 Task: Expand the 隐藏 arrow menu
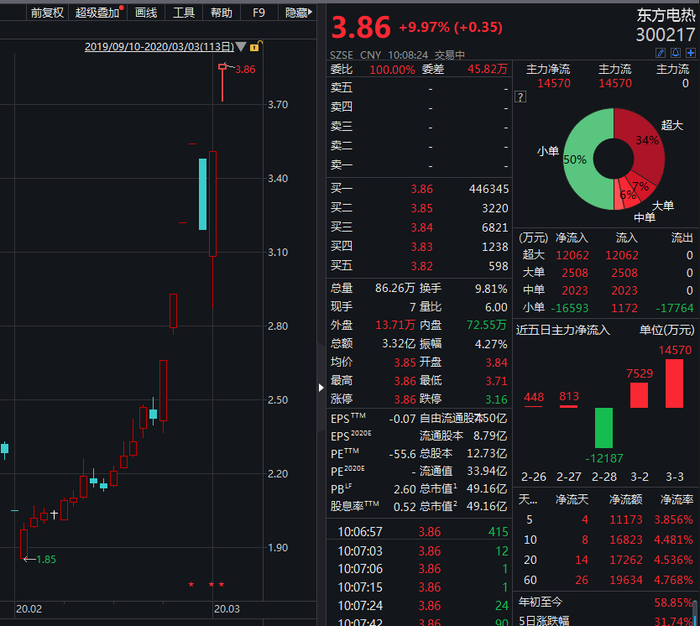coord(310,12)
